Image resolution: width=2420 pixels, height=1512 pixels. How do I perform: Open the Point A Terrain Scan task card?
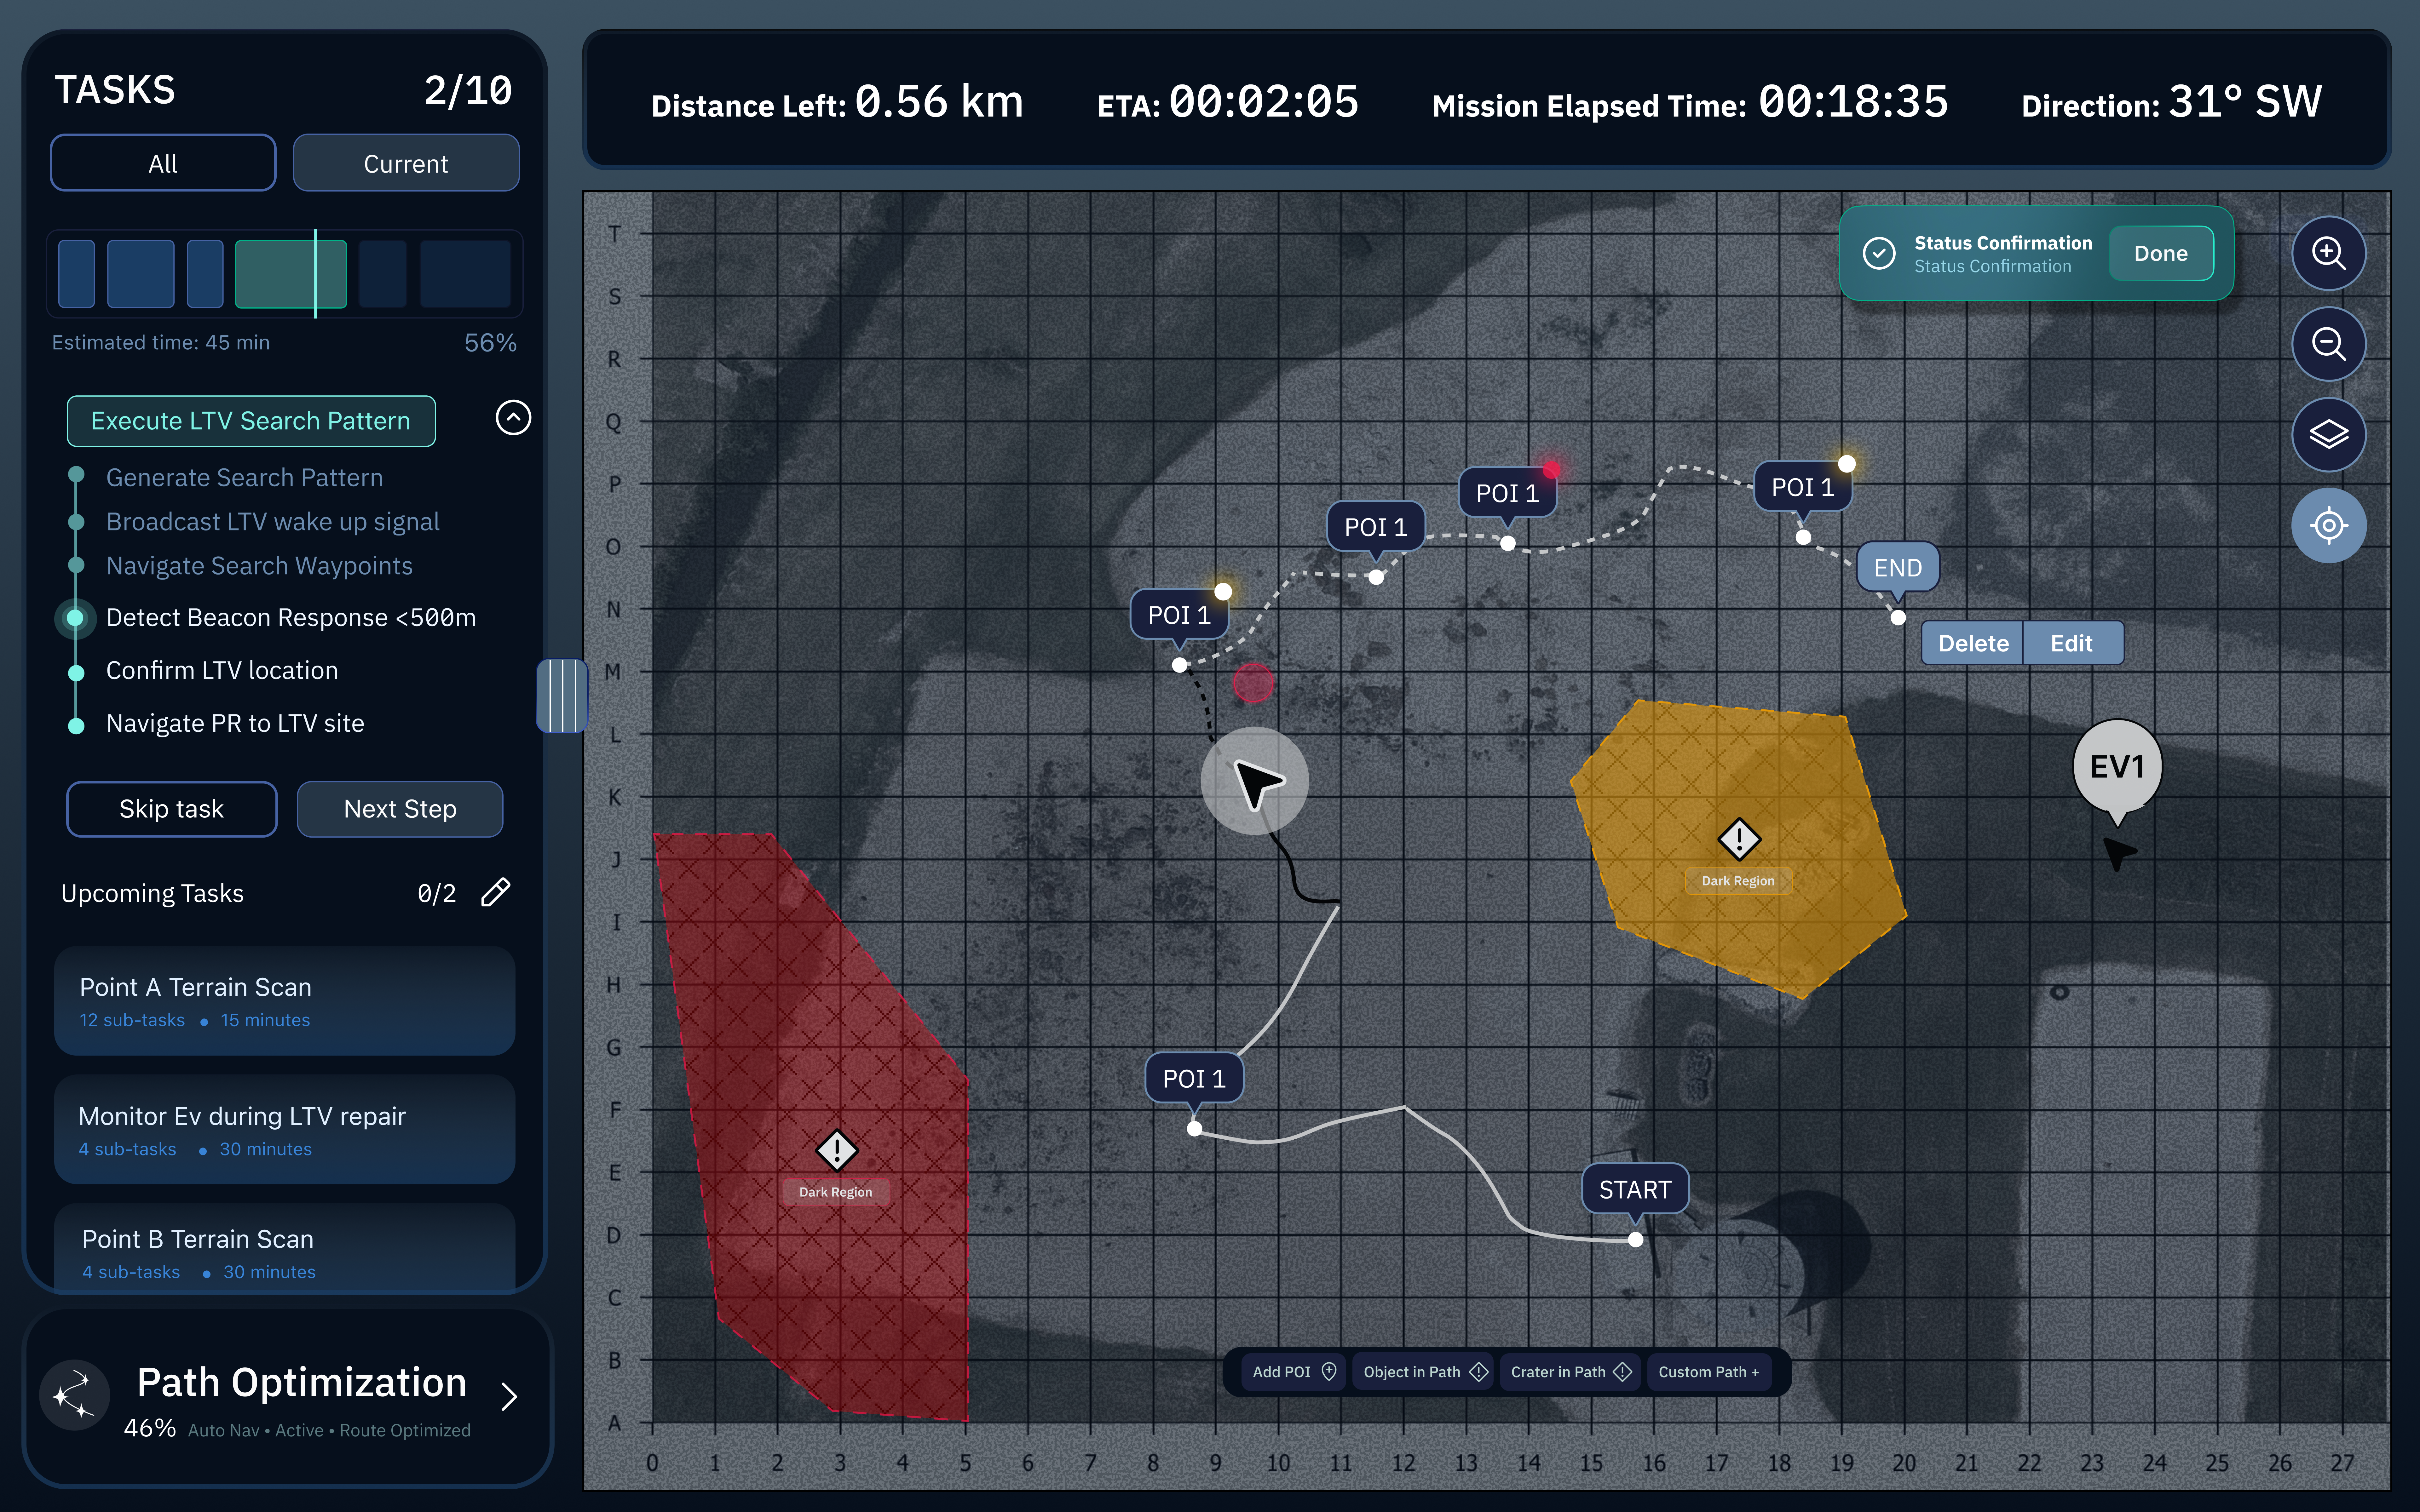click(x=285, y=1001)
